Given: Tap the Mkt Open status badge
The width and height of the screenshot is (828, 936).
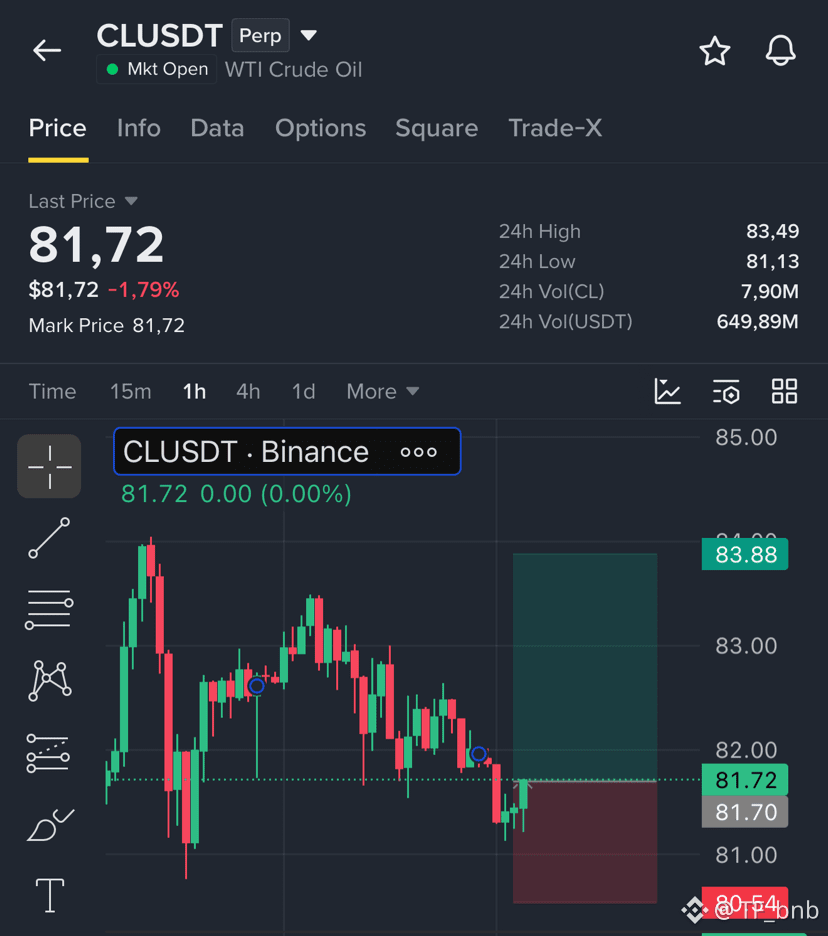Looking at the screenshot, I should coord(156,69).
